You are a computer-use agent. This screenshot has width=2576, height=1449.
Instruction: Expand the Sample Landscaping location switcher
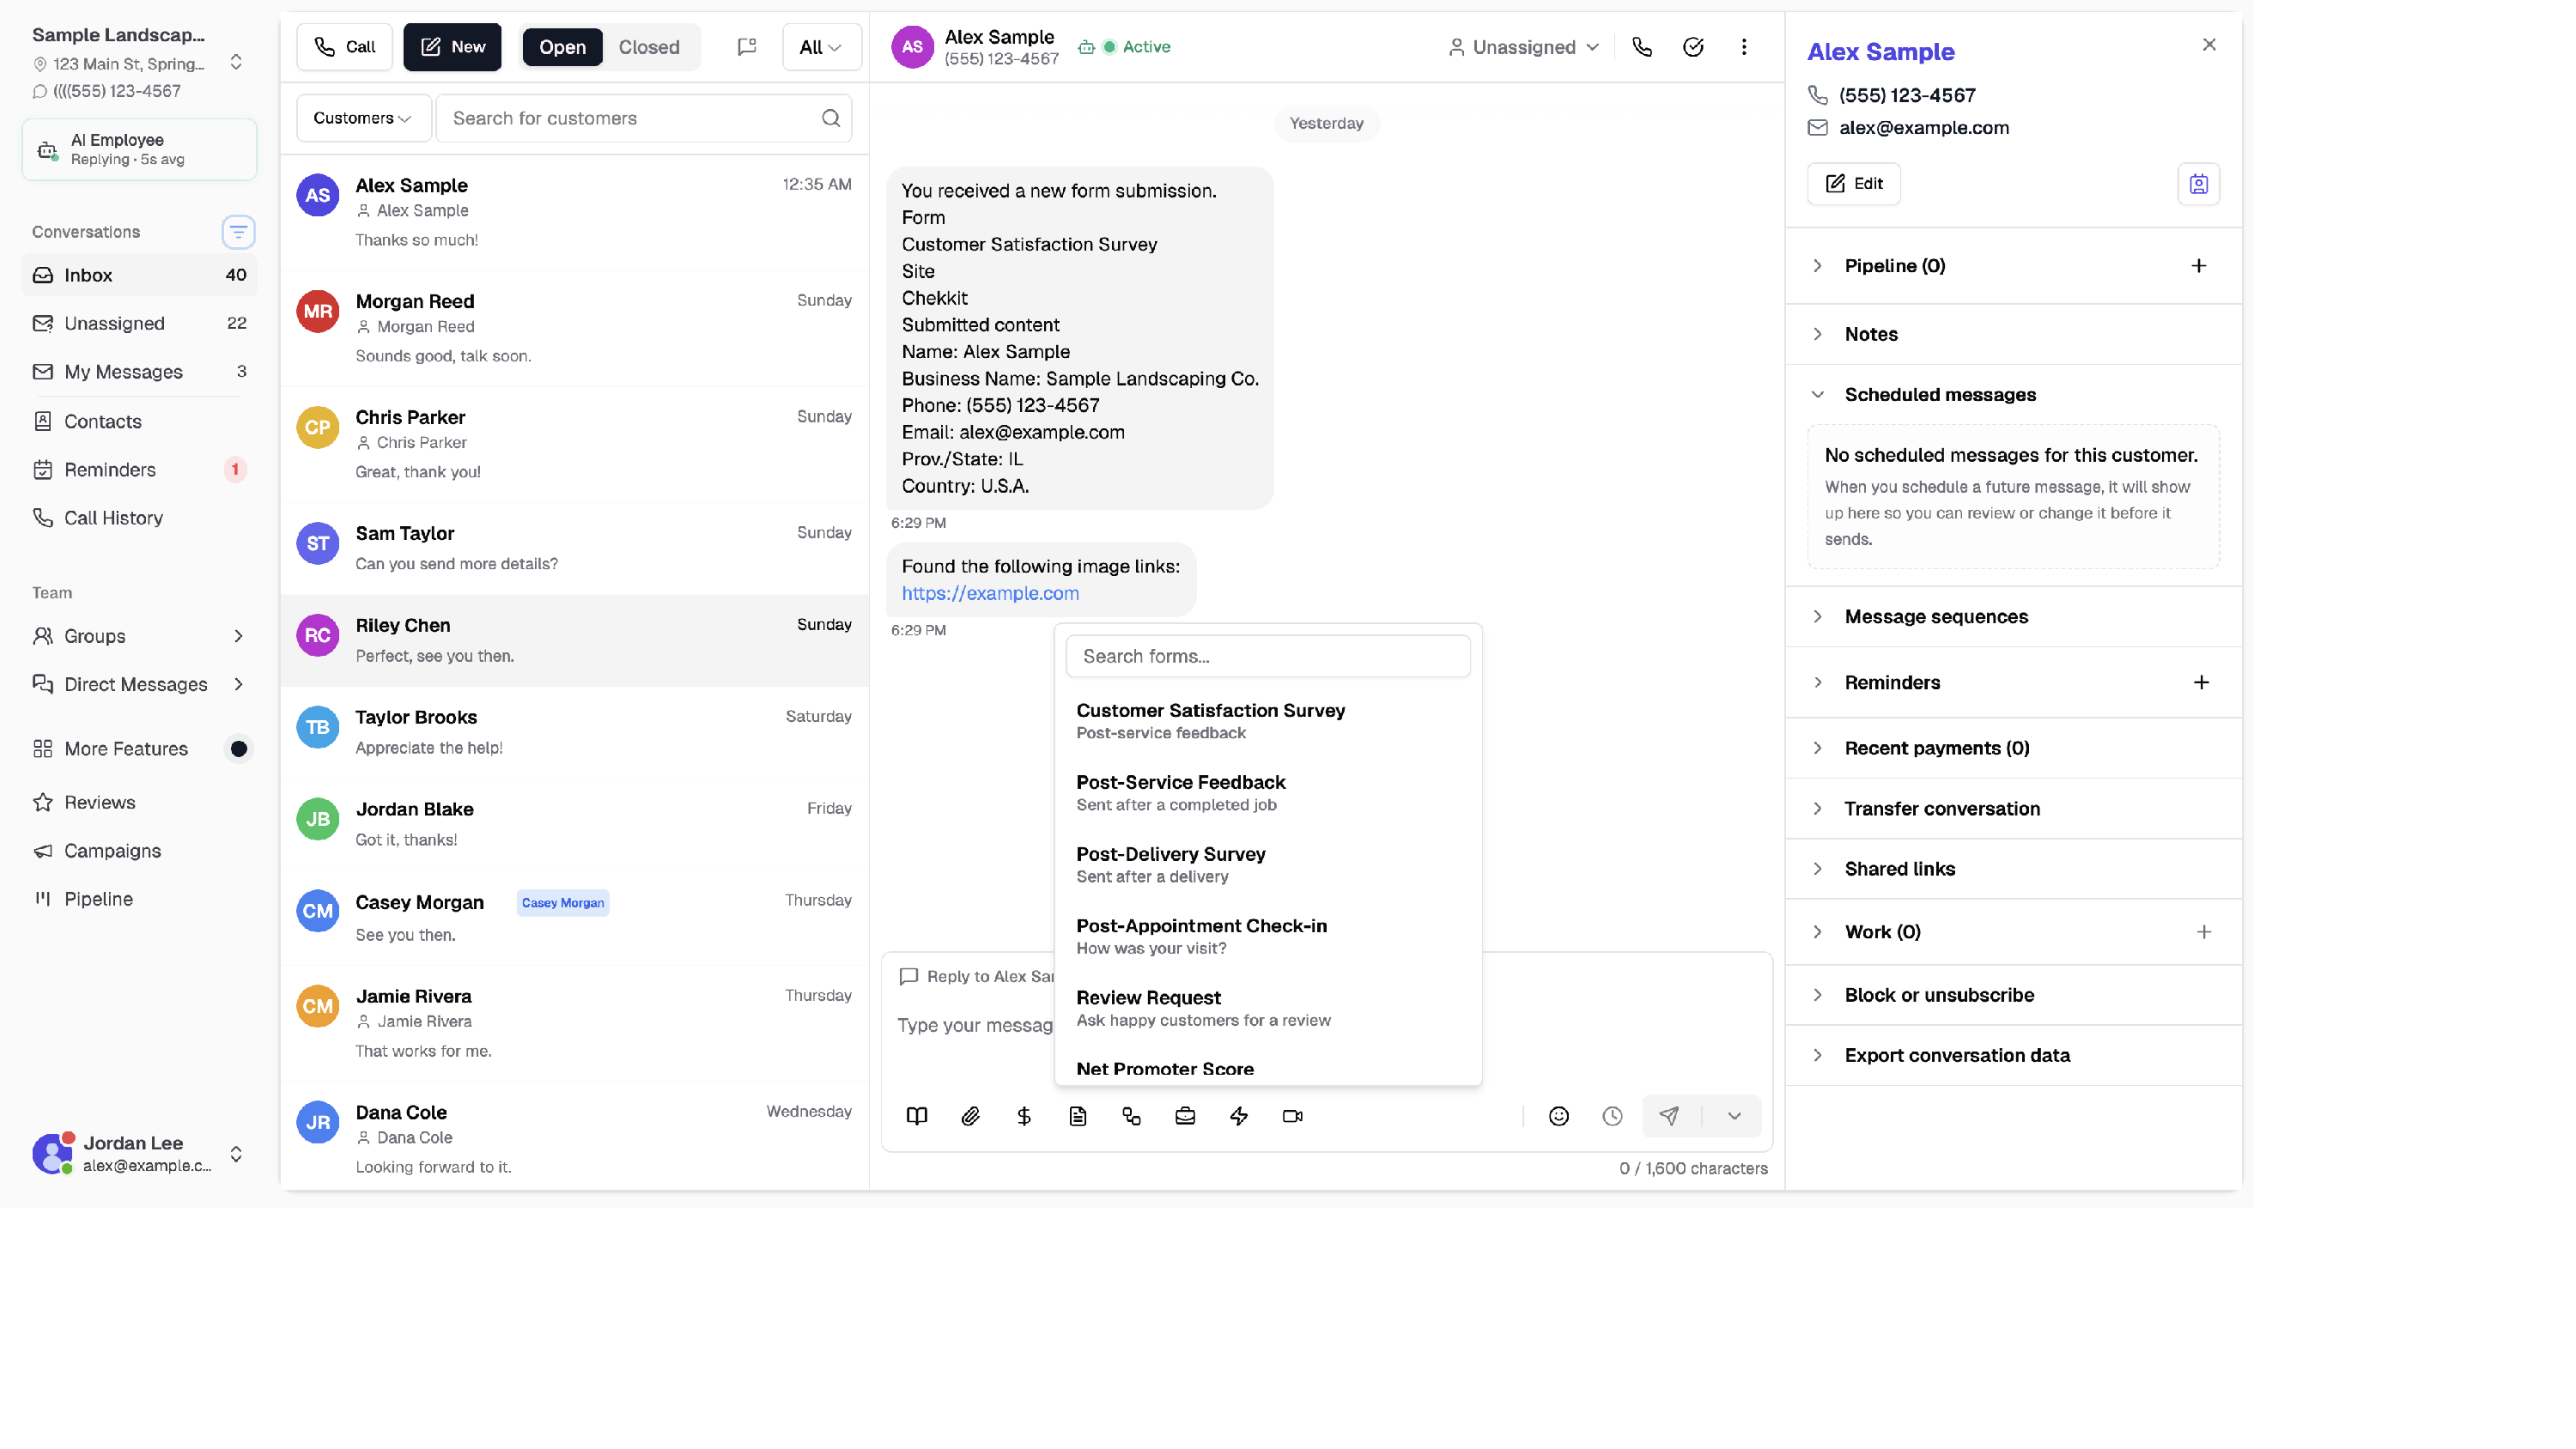click(236, 62)
